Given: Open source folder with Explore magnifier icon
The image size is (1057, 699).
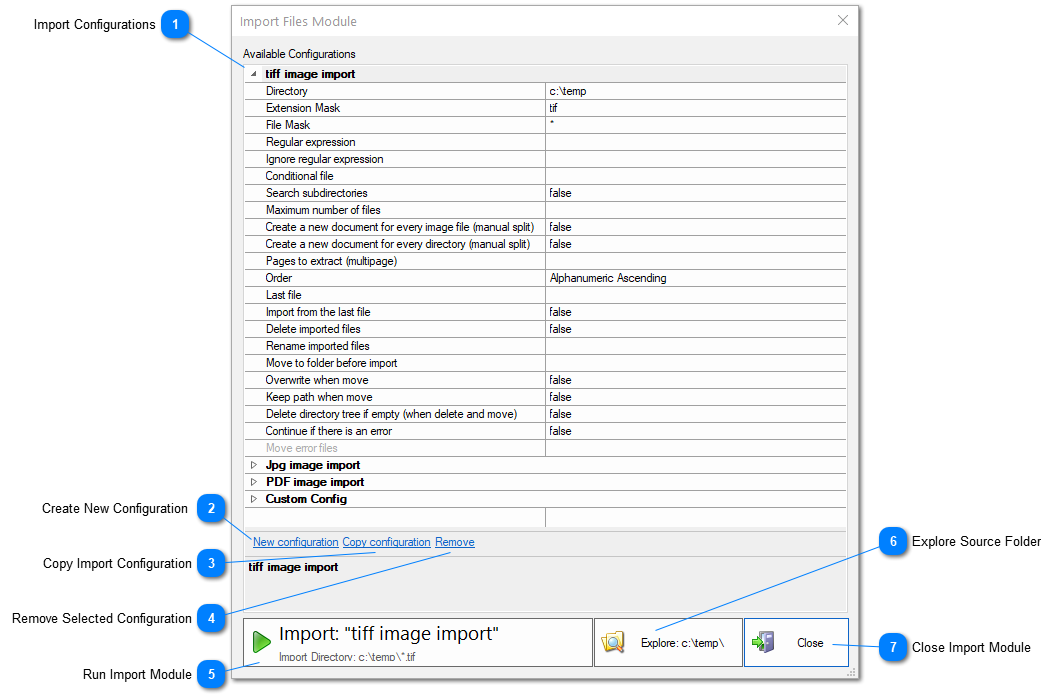Looking at the screenshot, I should pyautogui.click(x=614, y=642).
